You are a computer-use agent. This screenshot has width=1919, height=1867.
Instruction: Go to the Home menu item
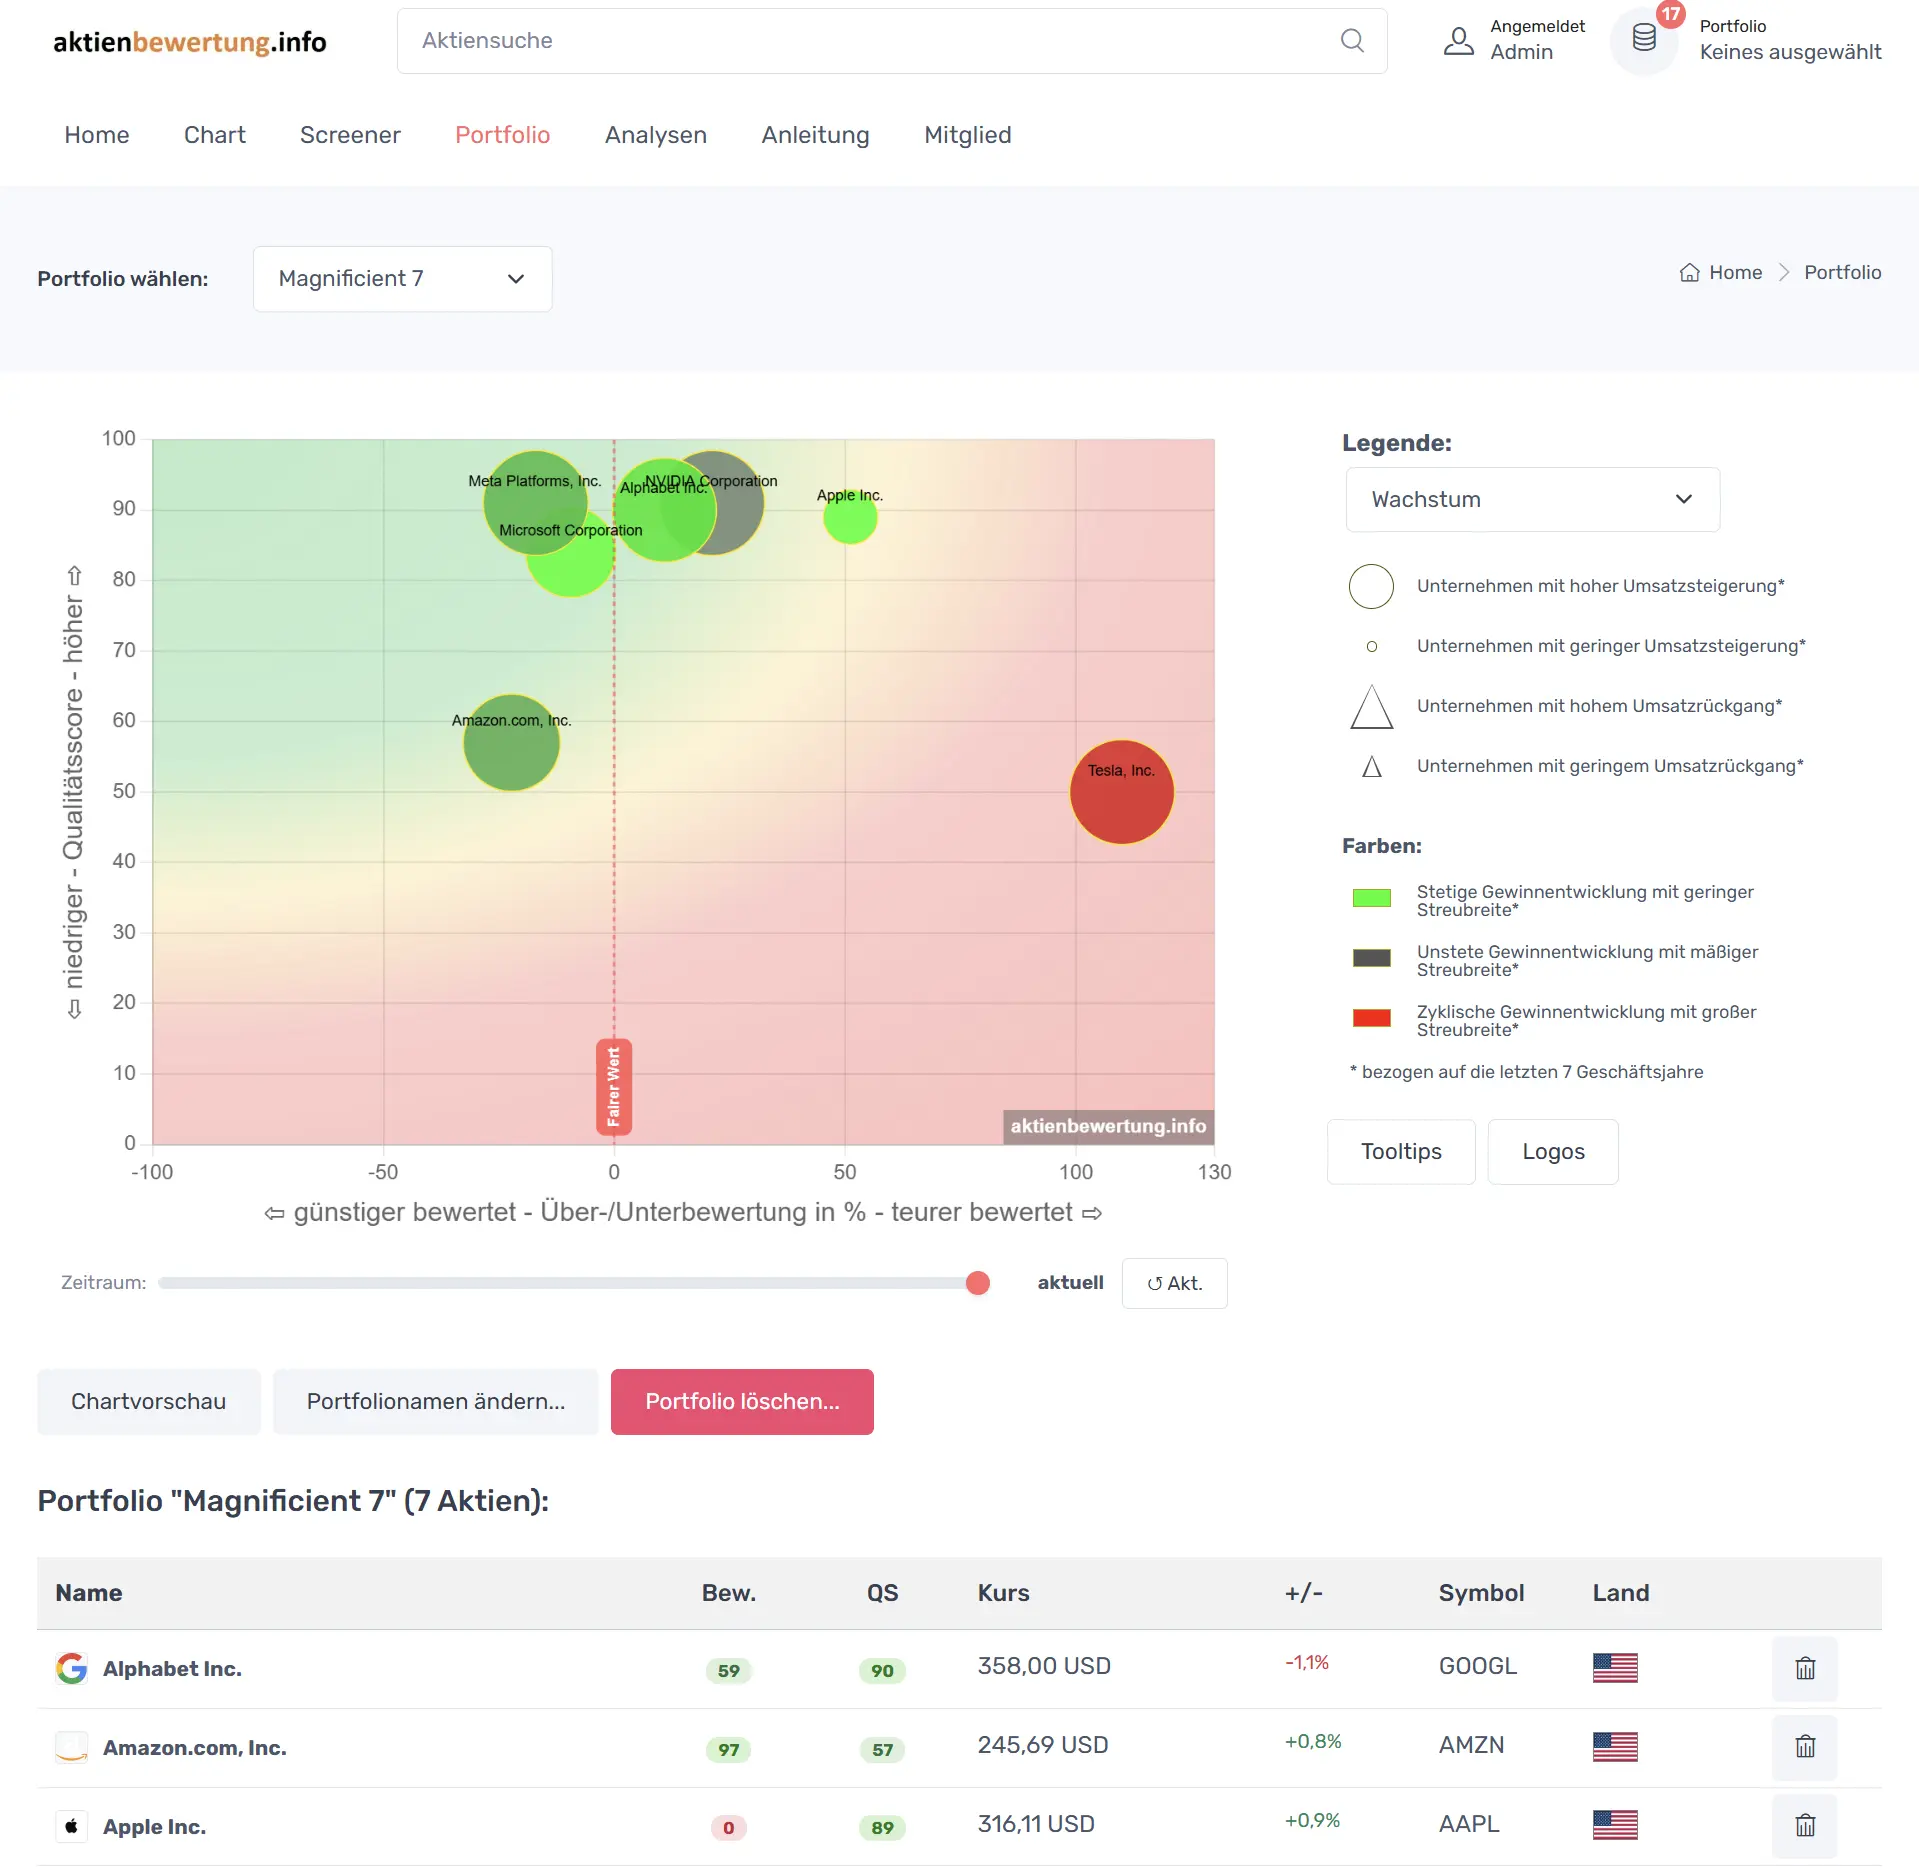pos(97,135)
